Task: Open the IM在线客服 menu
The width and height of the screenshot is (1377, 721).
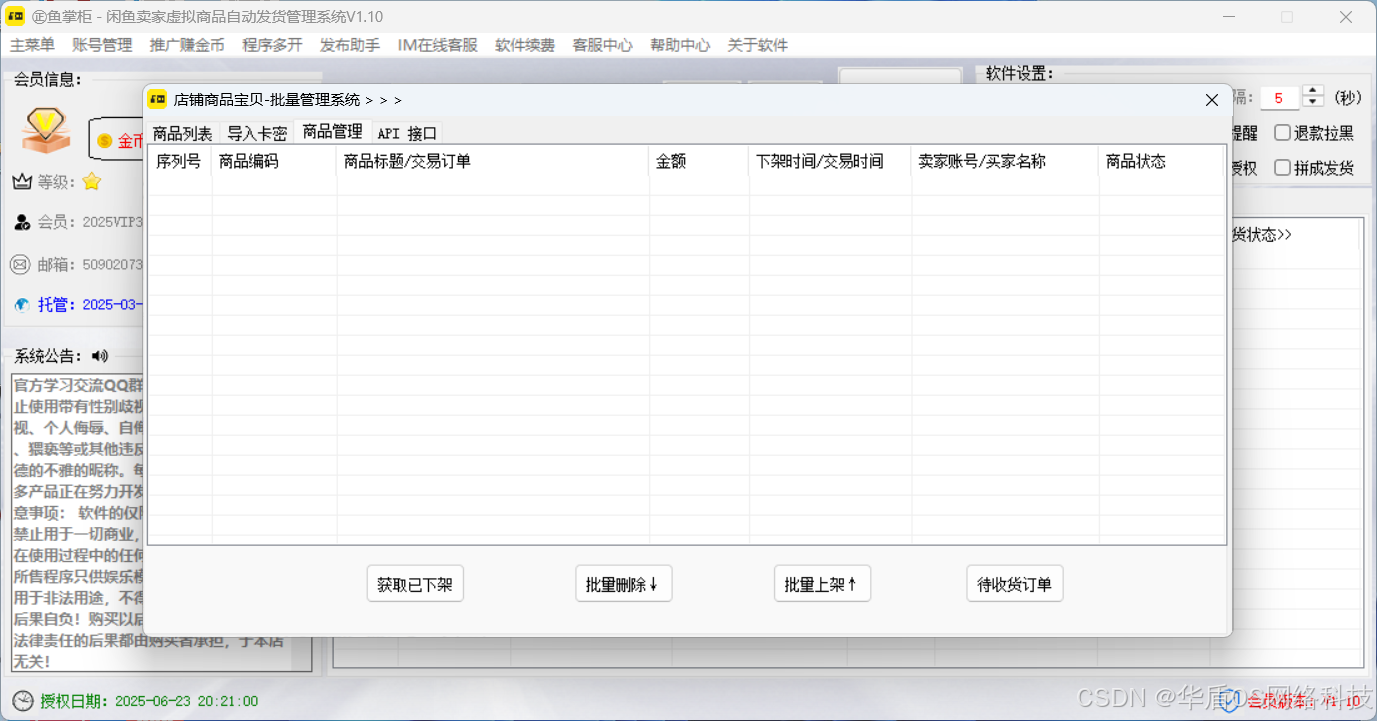Action: tap(437, 45)
